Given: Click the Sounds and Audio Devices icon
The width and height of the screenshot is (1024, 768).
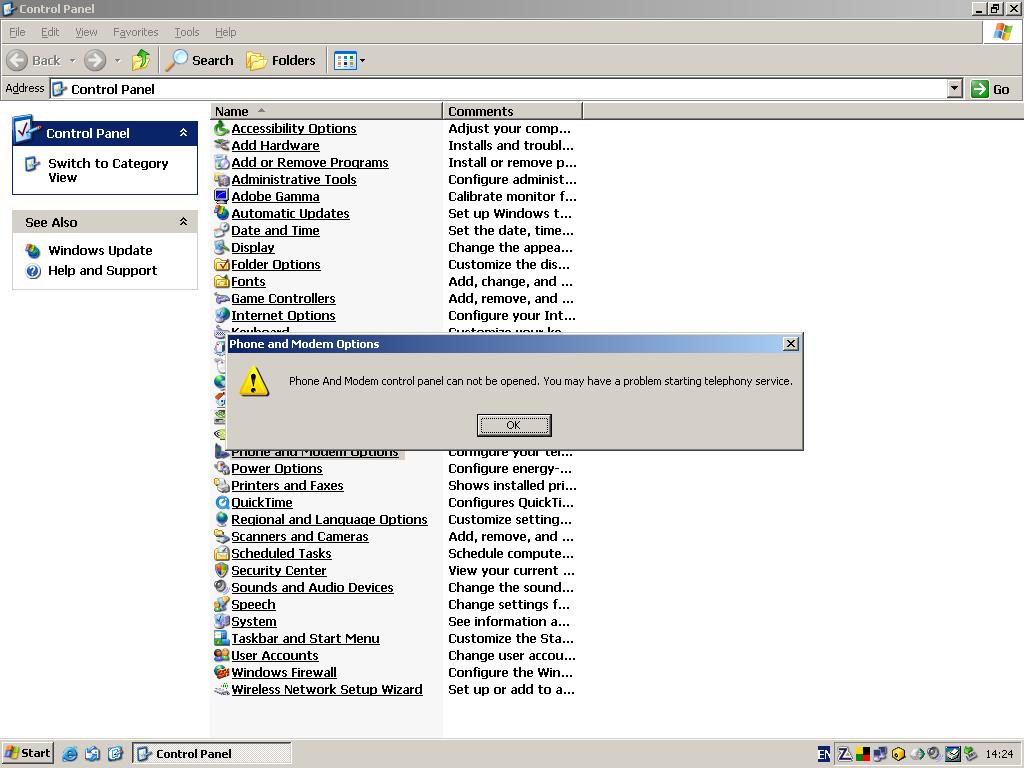Looking at the screenshot, I should pyautogui.click(x=222, y=587).
